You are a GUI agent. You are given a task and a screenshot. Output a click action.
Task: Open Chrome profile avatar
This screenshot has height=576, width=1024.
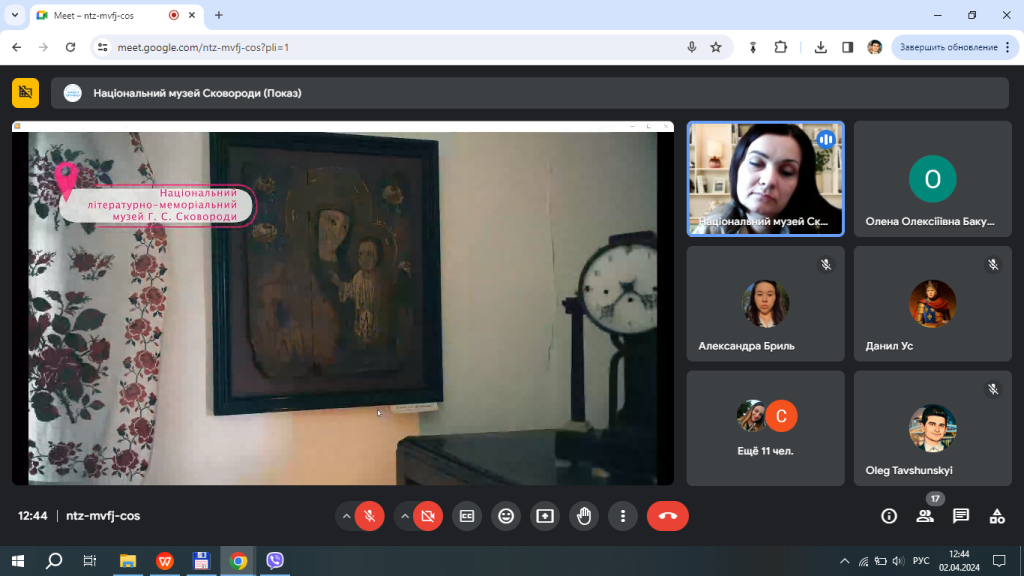(874, 47)
